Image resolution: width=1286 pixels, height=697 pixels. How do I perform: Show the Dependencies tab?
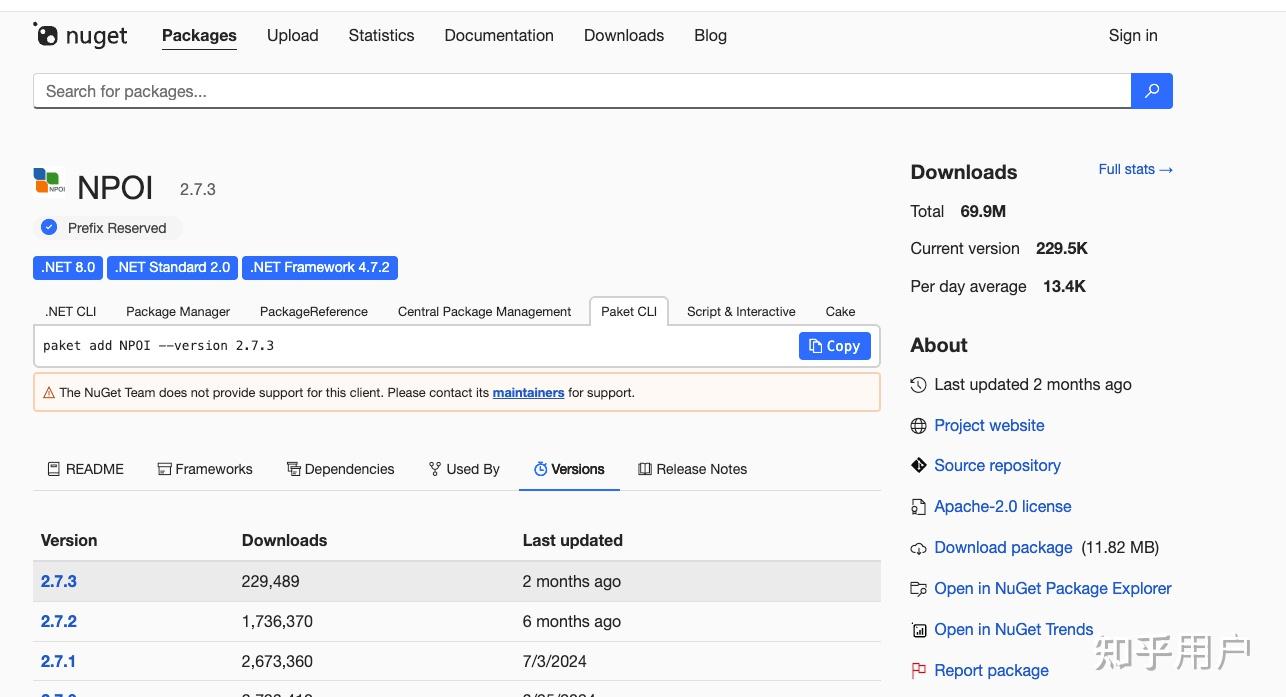click(x=340, y=469)
